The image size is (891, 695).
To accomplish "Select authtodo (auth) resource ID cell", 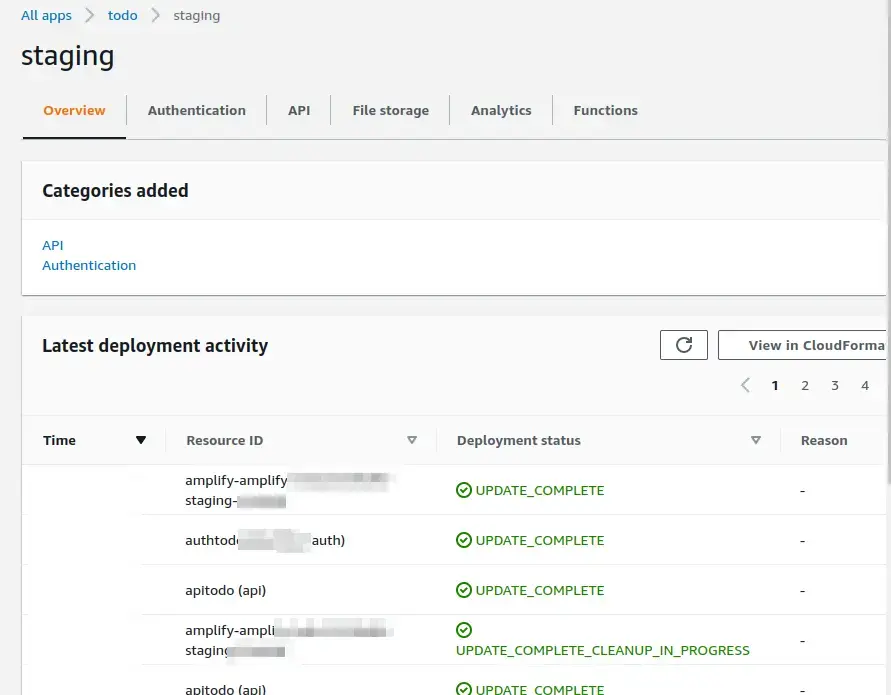I will 265,540.
